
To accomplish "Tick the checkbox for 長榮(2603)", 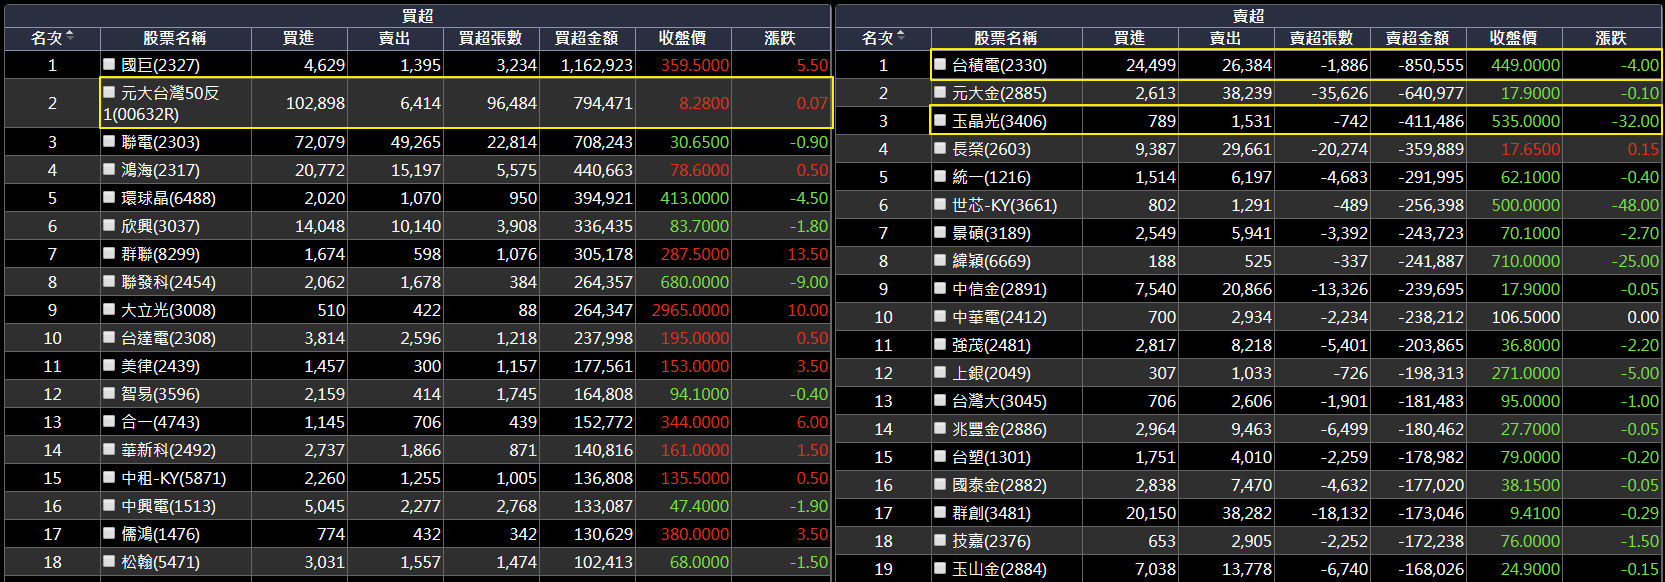I will tap(940, 148).
